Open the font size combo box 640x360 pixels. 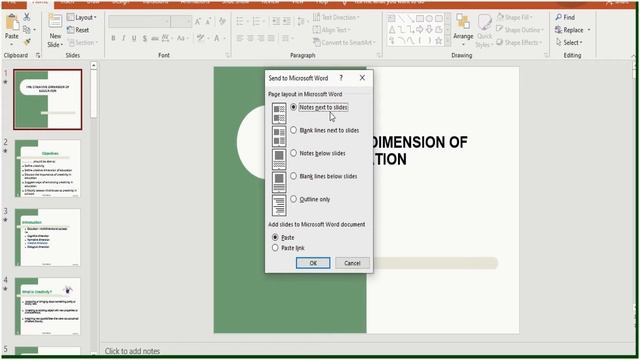coord(181,21)
